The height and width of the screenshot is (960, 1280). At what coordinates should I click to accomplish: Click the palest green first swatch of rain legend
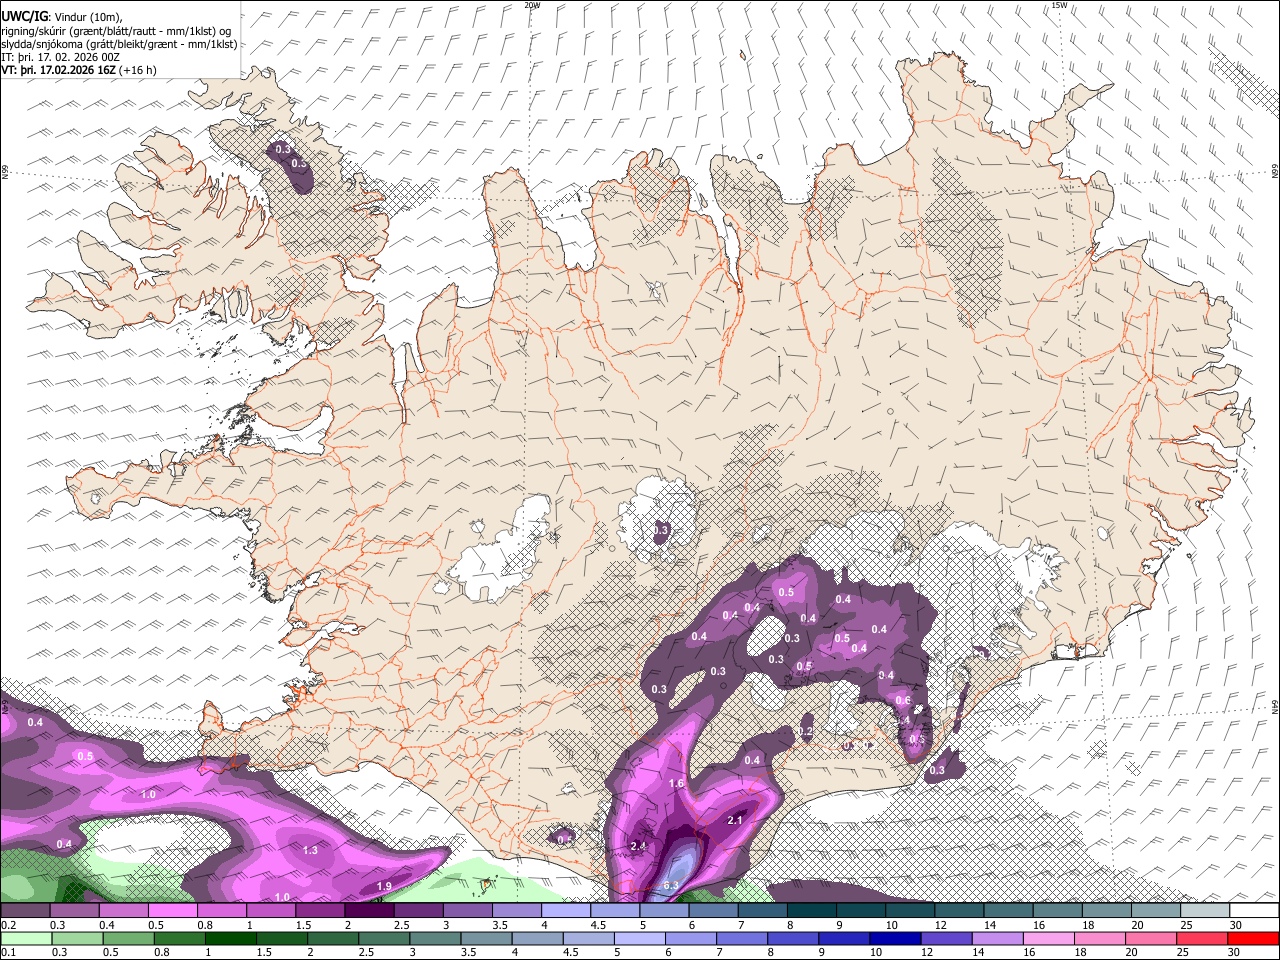click(25, 939)
